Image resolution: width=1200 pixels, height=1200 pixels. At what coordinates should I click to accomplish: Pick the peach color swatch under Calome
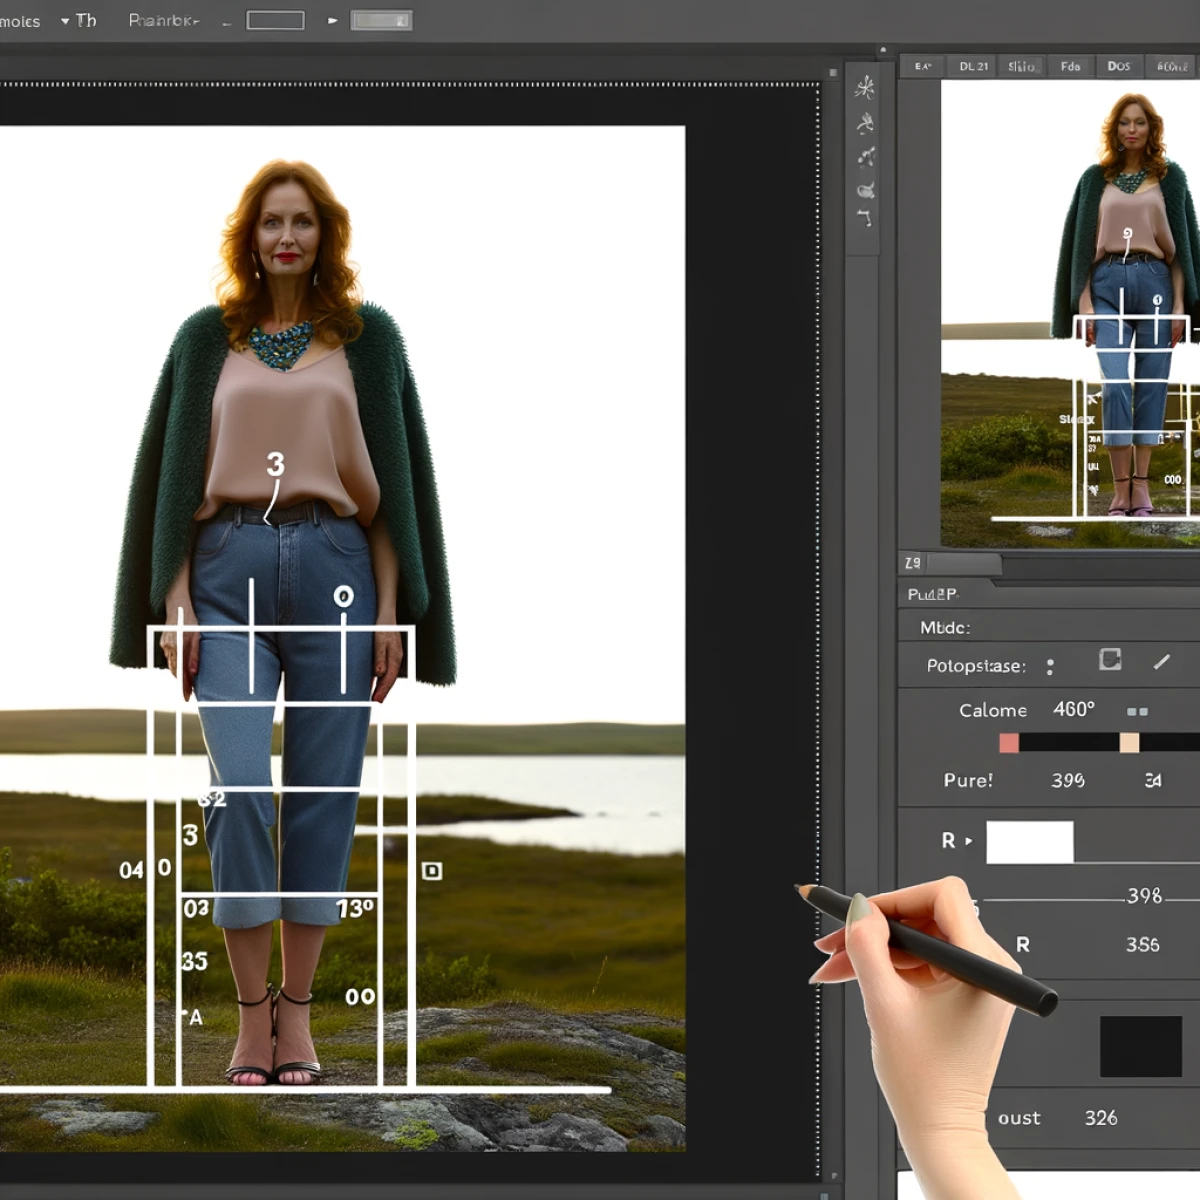tap(1129, 743)
